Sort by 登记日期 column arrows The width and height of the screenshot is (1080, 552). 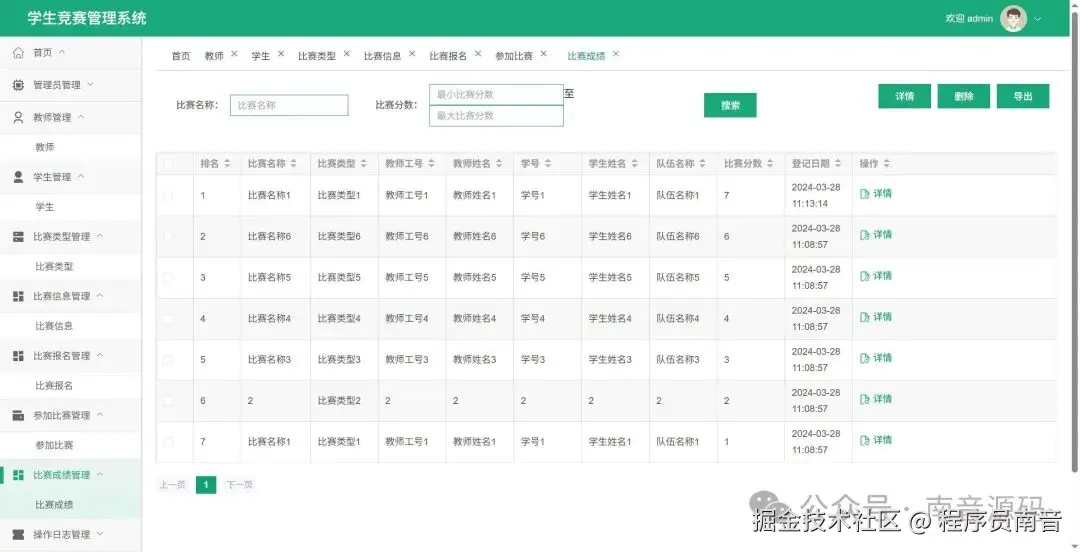(x=838, y=163)
